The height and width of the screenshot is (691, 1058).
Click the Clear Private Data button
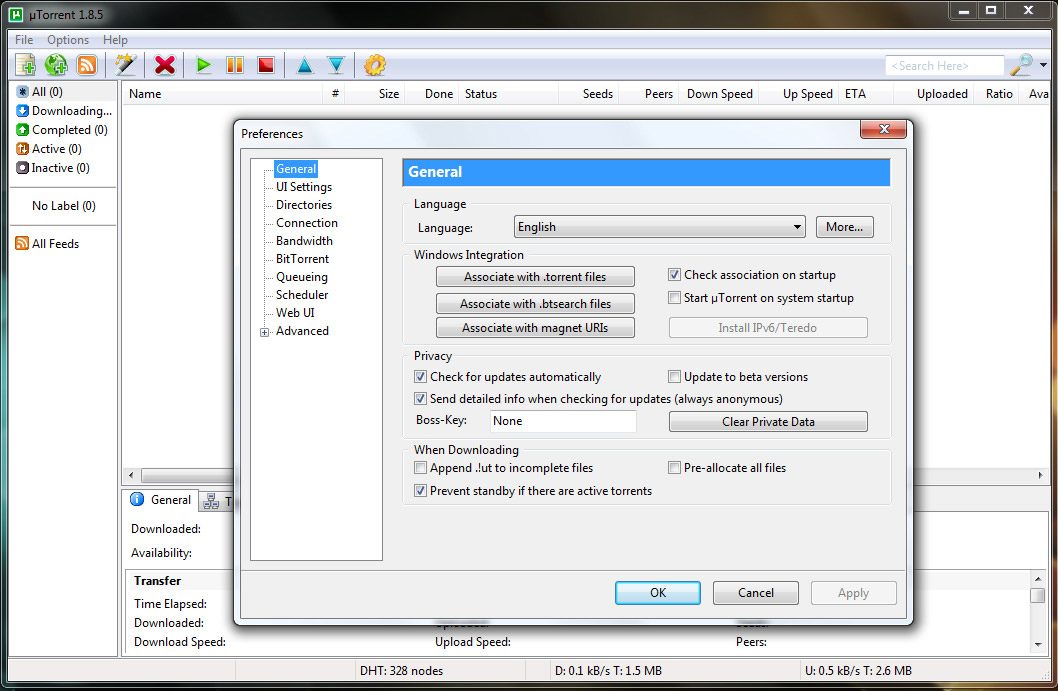[x=768, y=422]
